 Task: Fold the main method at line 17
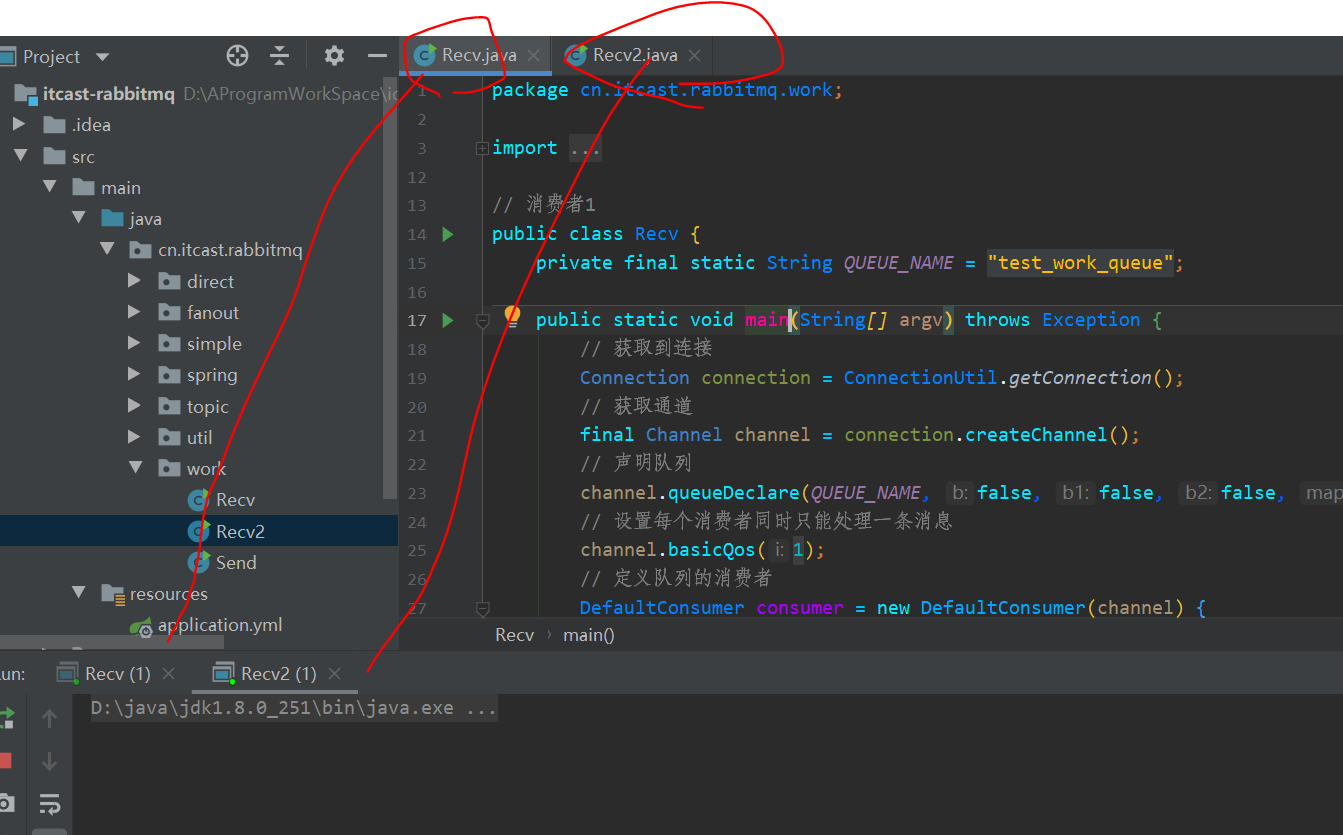[x=482, y=320]
